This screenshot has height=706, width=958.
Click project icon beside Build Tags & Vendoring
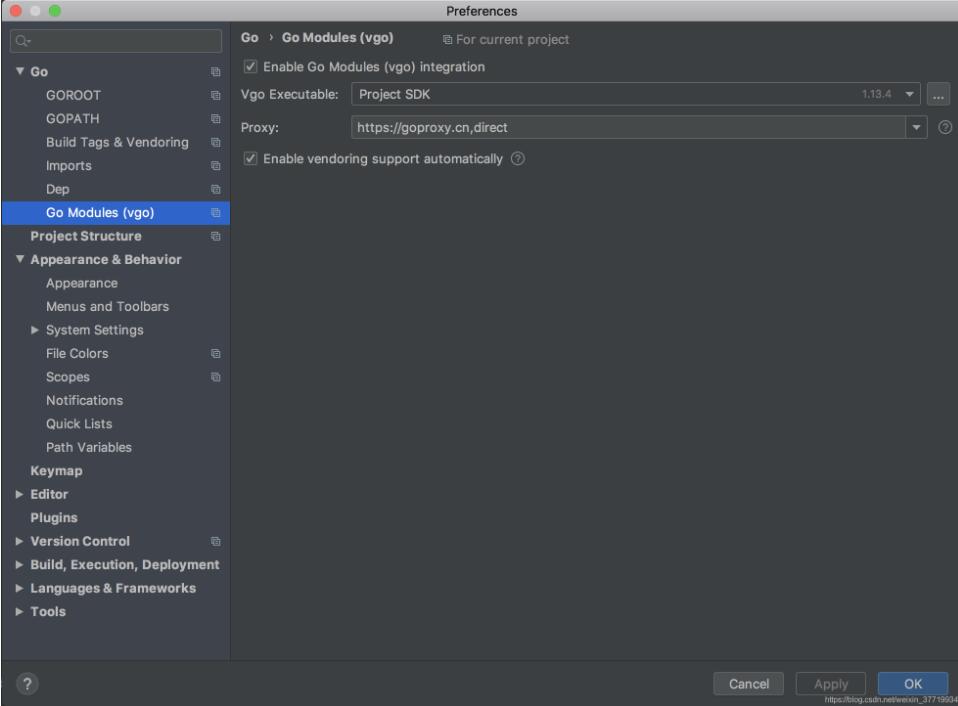pyautogui.click(x=216, y=142)
